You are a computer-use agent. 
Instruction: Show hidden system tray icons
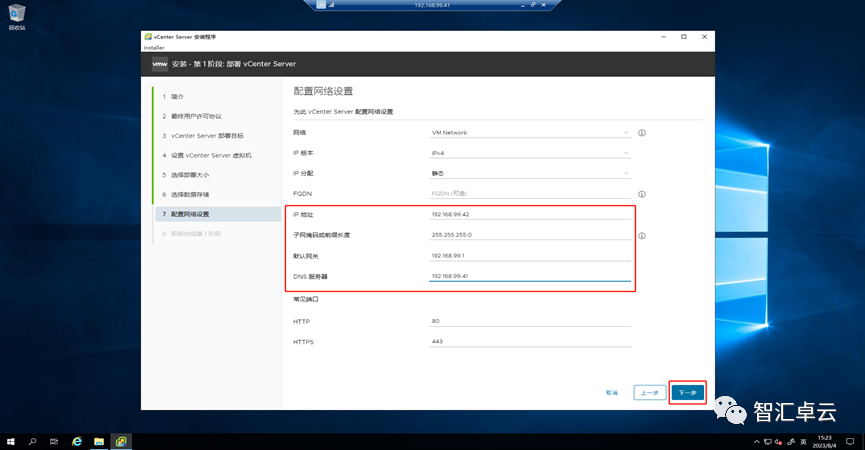pyautogui.click(x=756, y=442)
